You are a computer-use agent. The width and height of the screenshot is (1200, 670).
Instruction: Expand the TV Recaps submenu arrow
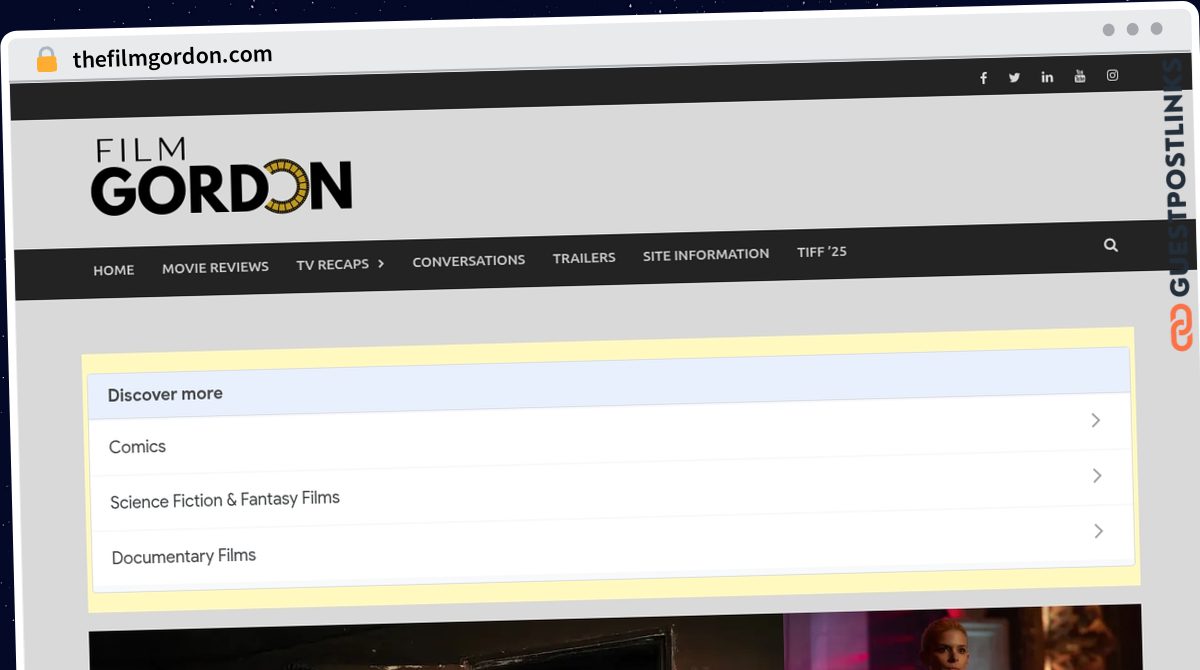(381, 264)
